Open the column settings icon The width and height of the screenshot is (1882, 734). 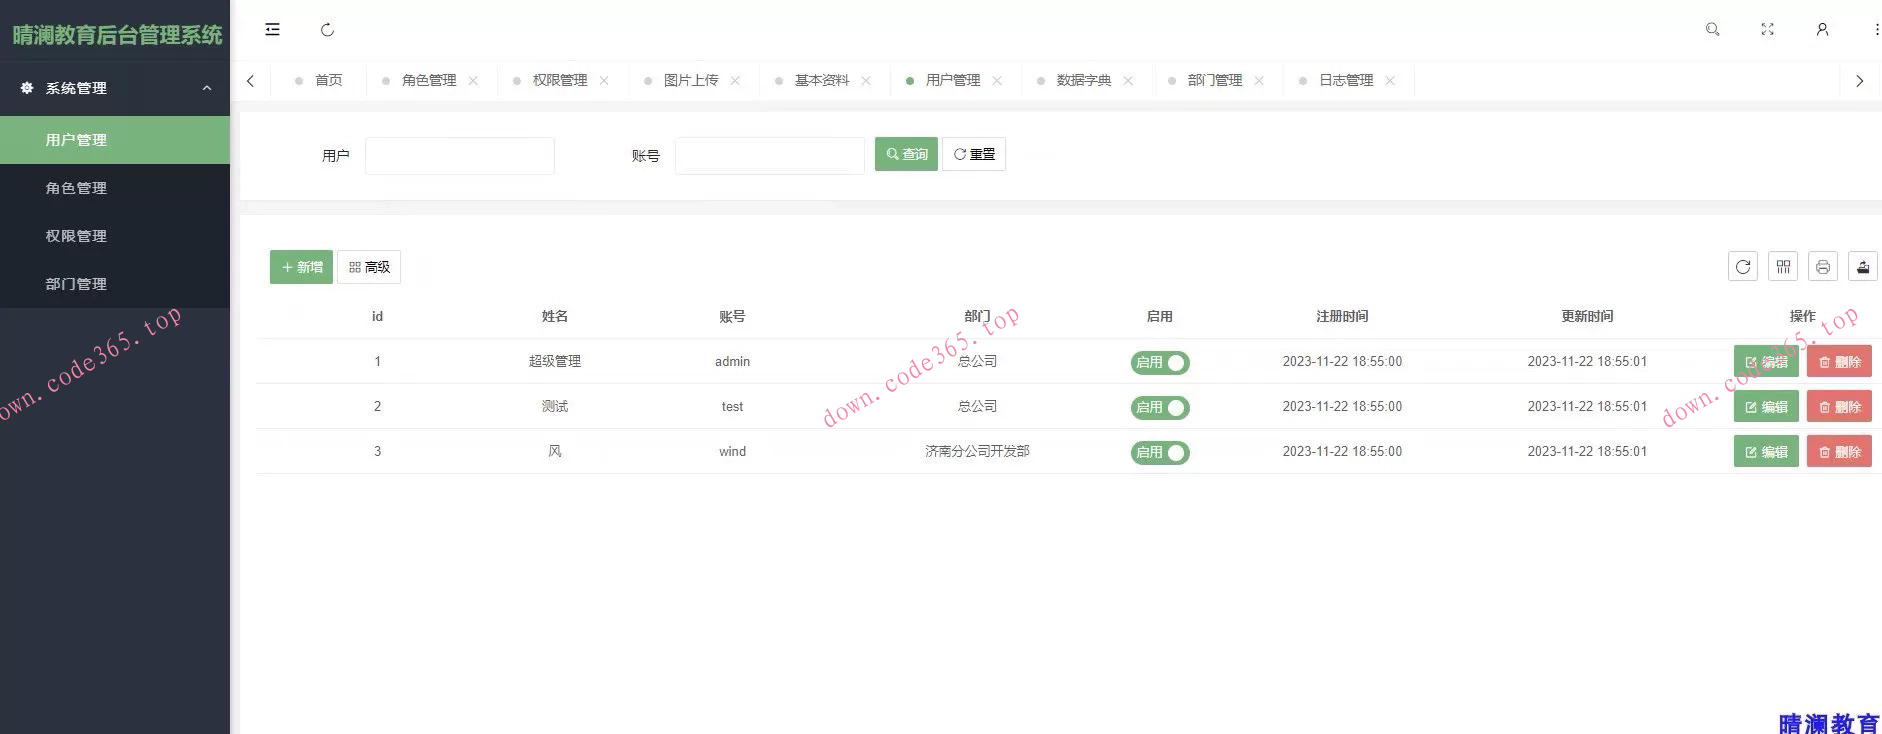click(x=1783, y=267)
